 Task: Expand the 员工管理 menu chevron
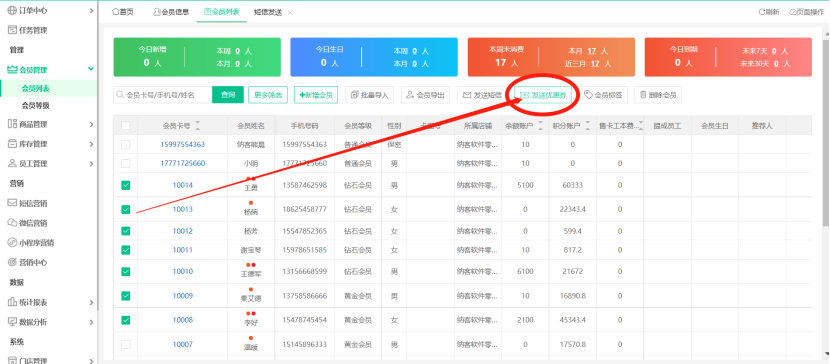(91, 164)
